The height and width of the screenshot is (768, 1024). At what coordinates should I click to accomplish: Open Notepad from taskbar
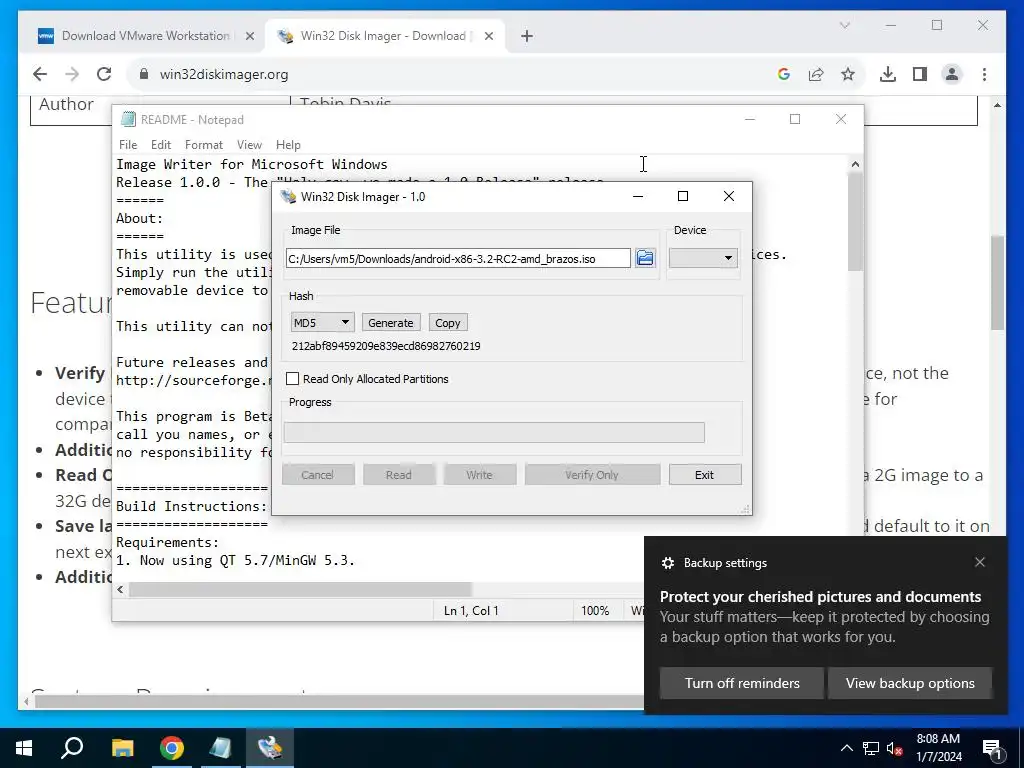221,748
